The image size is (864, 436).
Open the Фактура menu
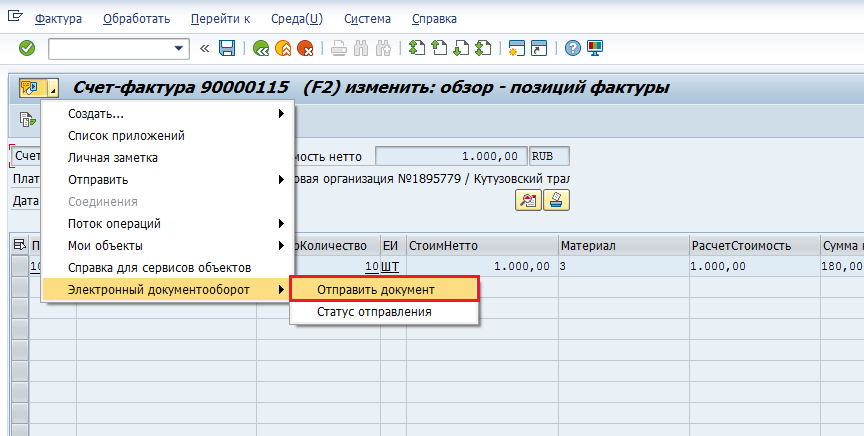point(58,19)
